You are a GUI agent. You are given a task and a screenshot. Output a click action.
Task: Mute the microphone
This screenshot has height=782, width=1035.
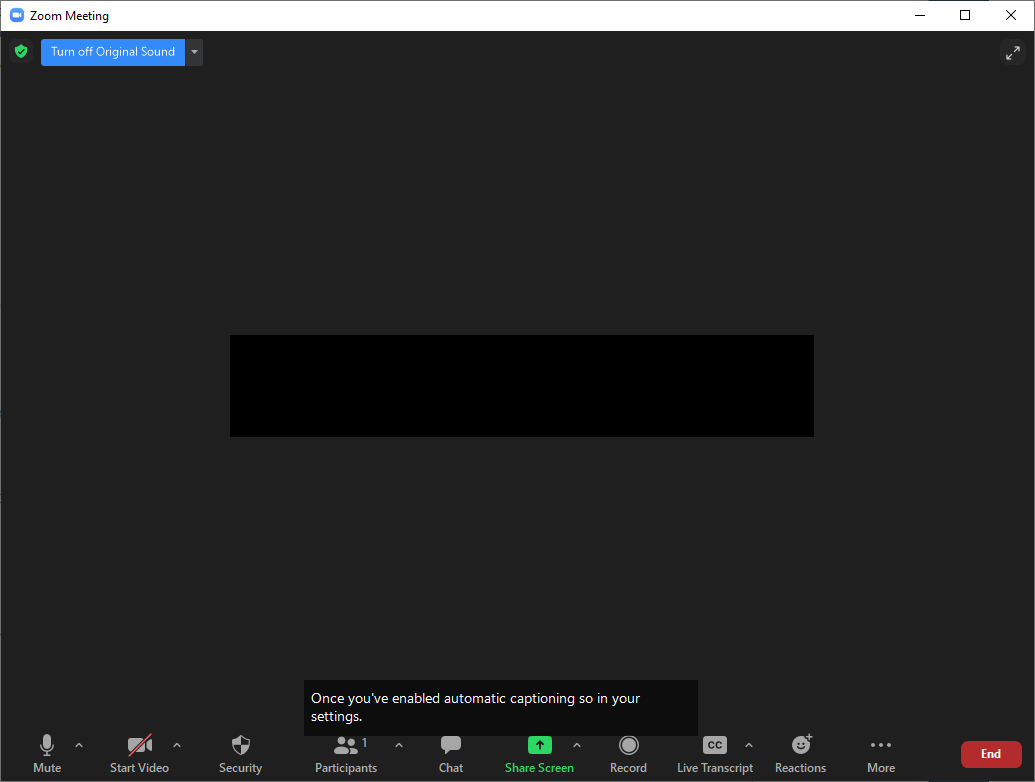tap(47, 753)
